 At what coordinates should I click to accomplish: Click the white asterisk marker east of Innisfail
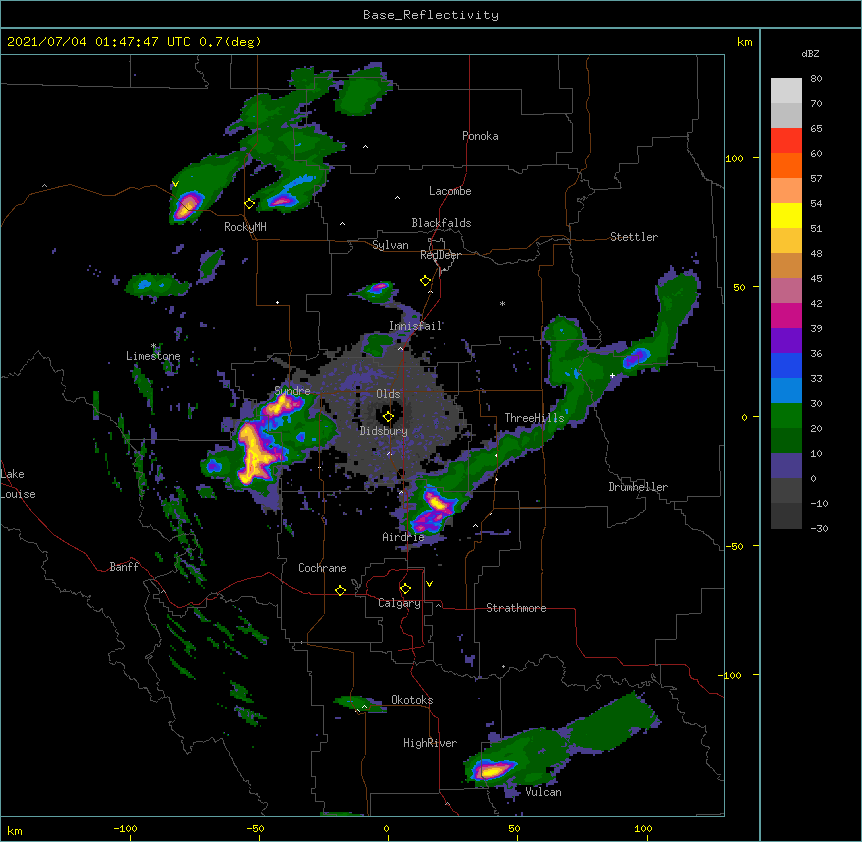point(502,303)
